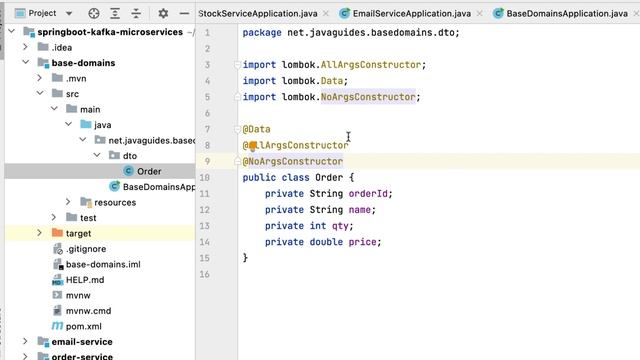Collapse the base-domains module
This screenshot has width=640, height=360.
click(x=26, y=62)
